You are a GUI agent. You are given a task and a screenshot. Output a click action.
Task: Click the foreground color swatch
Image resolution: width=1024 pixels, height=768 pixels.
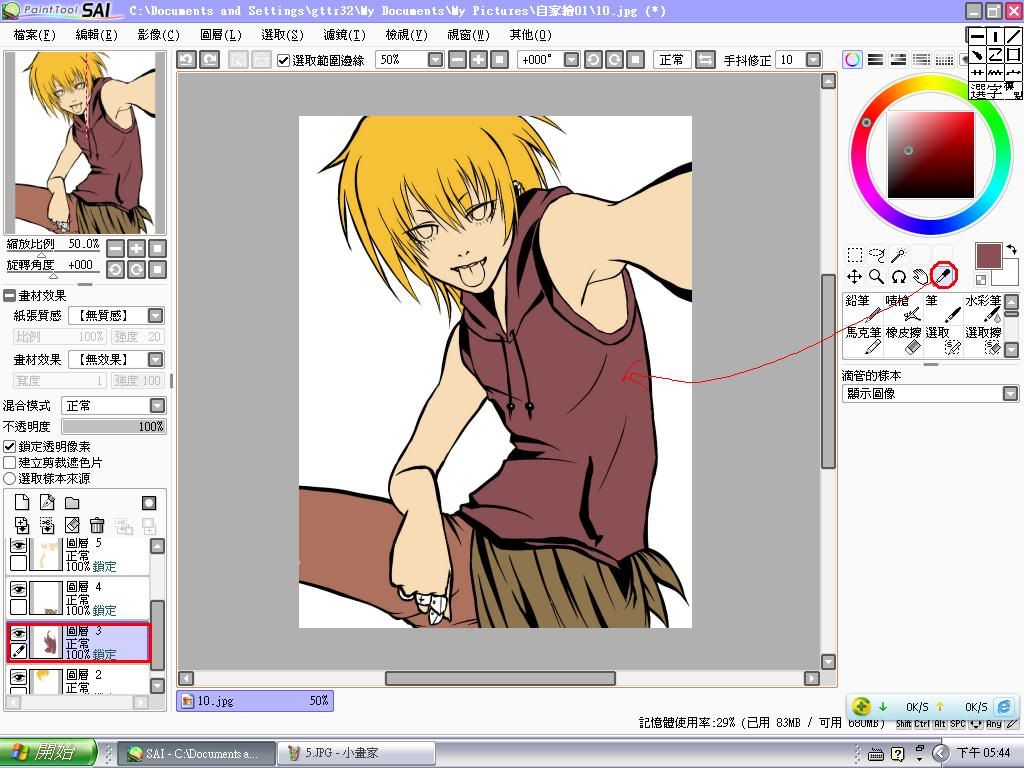click(988, 256)
